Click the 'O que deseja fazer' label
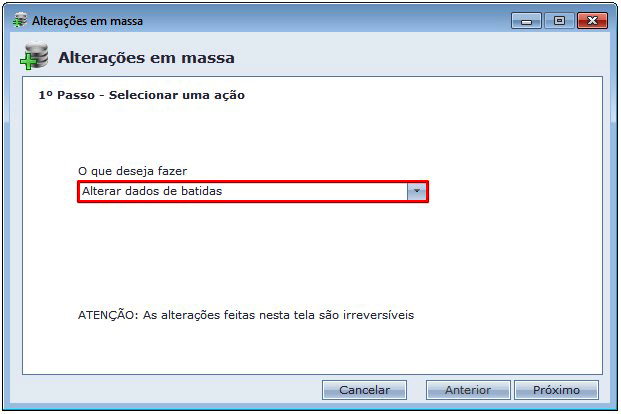This screenshot has width=621, height=414. 132,171
